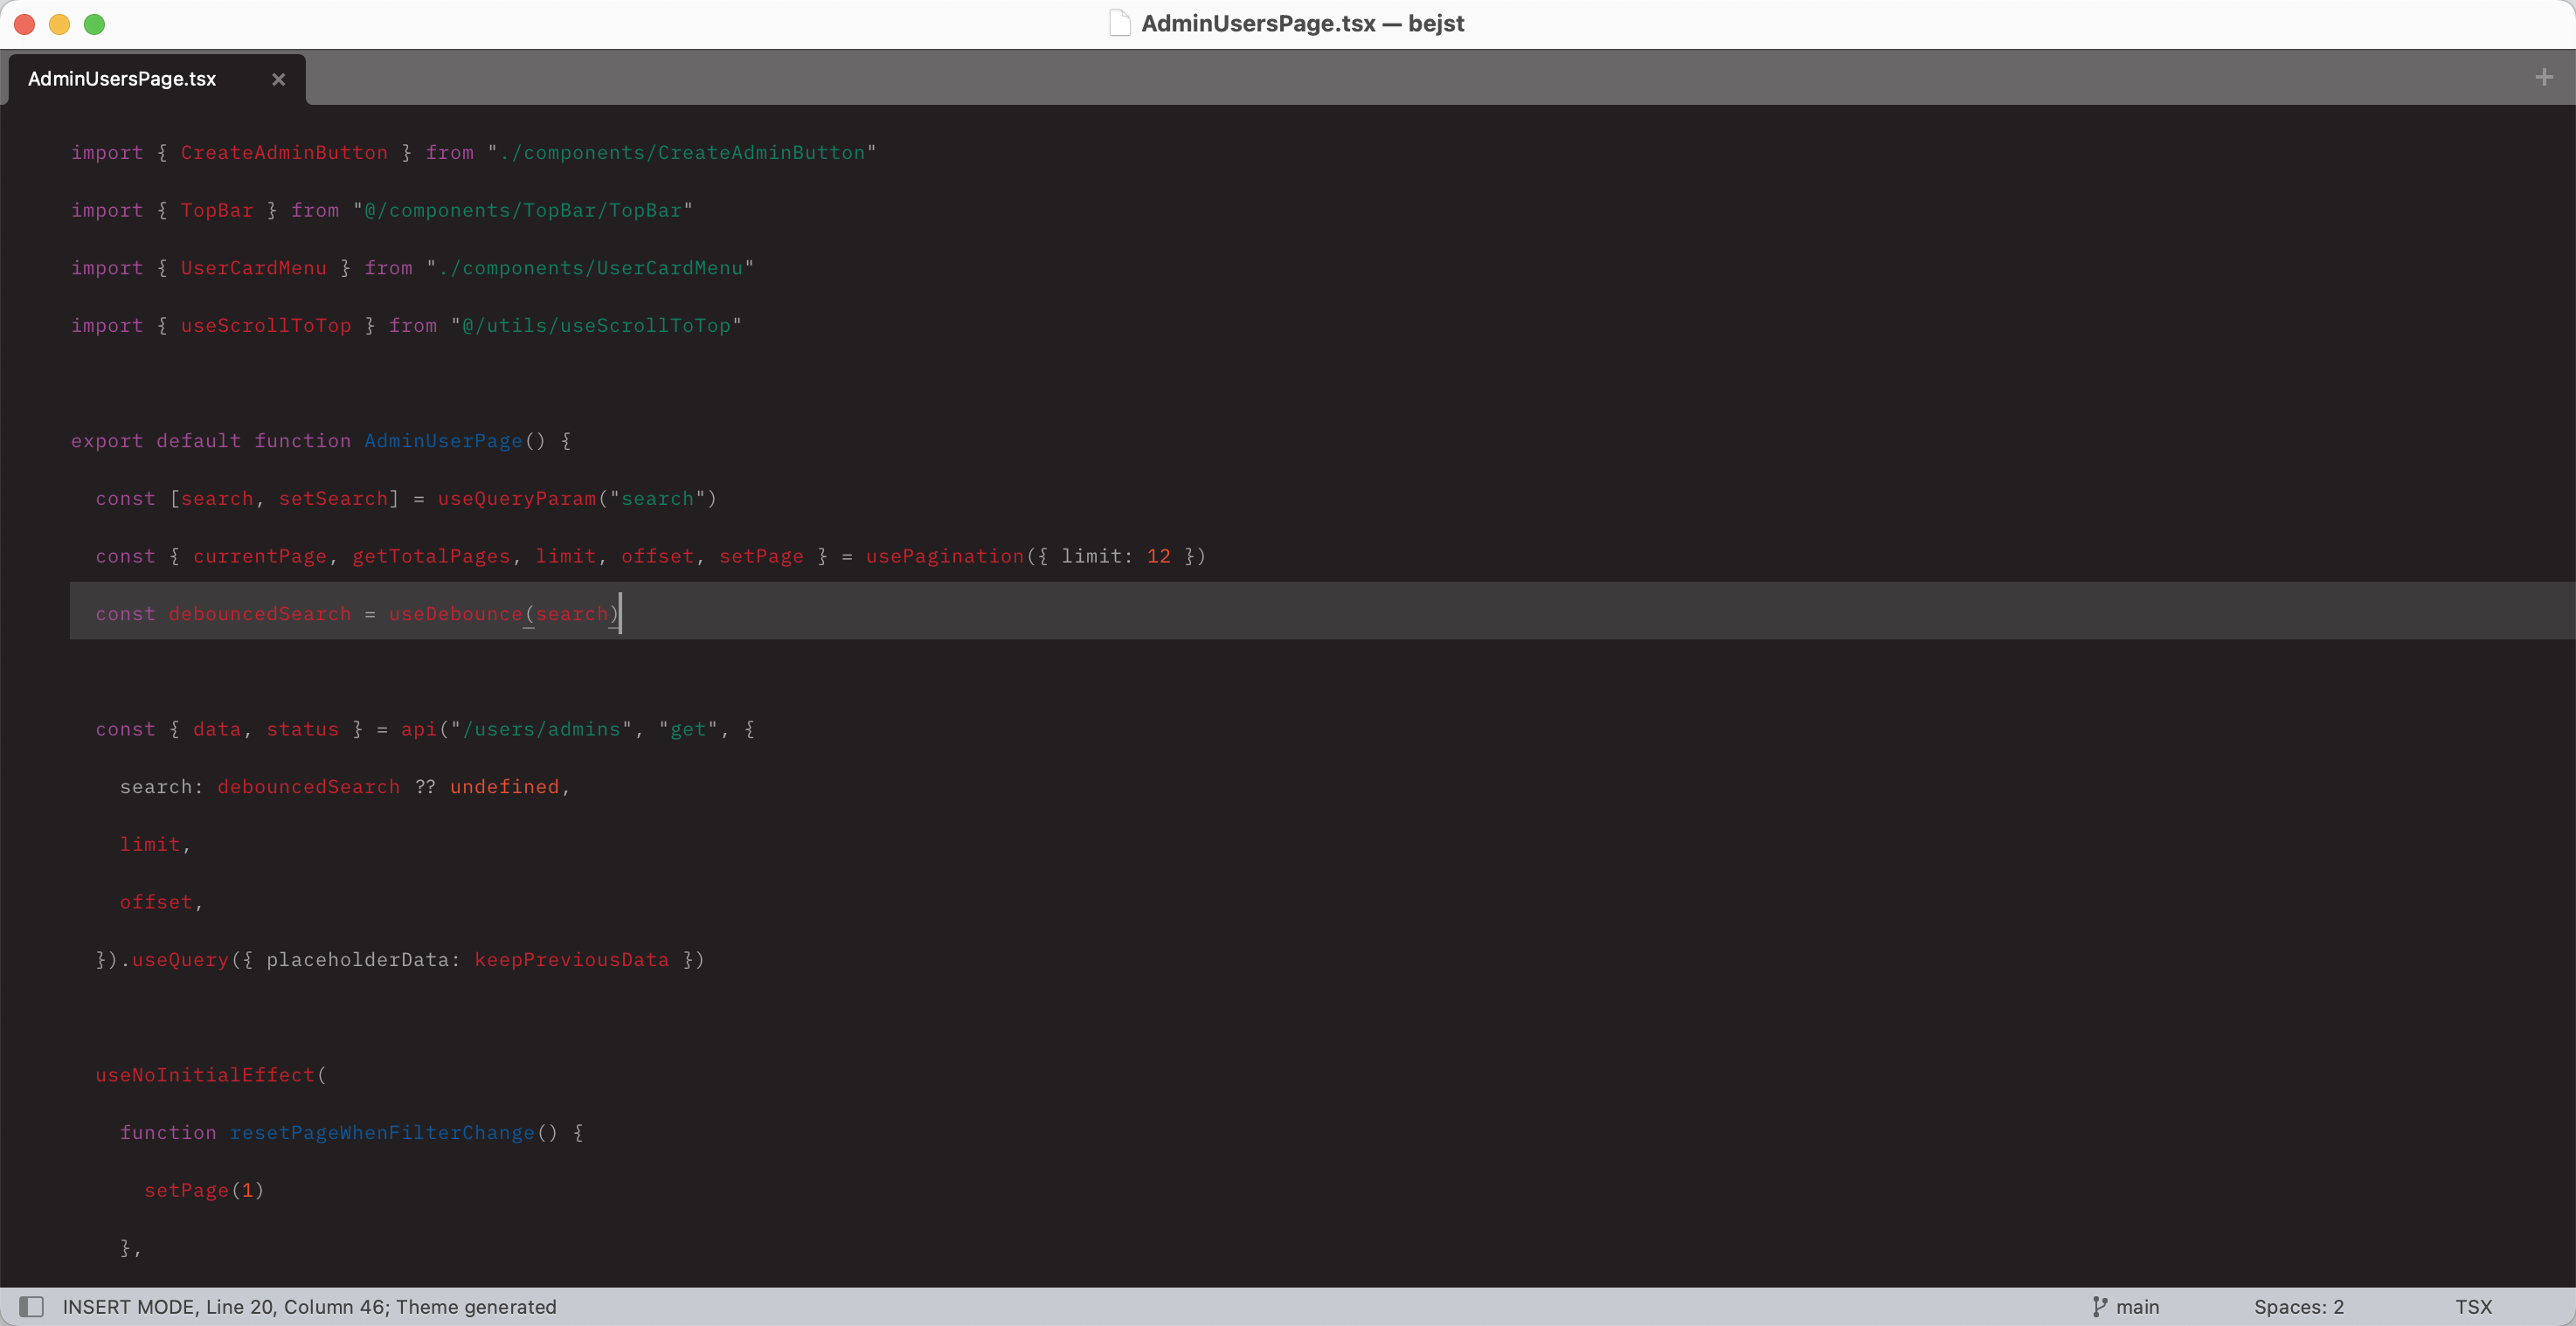The height and width of the screenshot is (1326, 2576).
Task: Close the AdminUsersPage.tsx tab
Action: point(278,79)
